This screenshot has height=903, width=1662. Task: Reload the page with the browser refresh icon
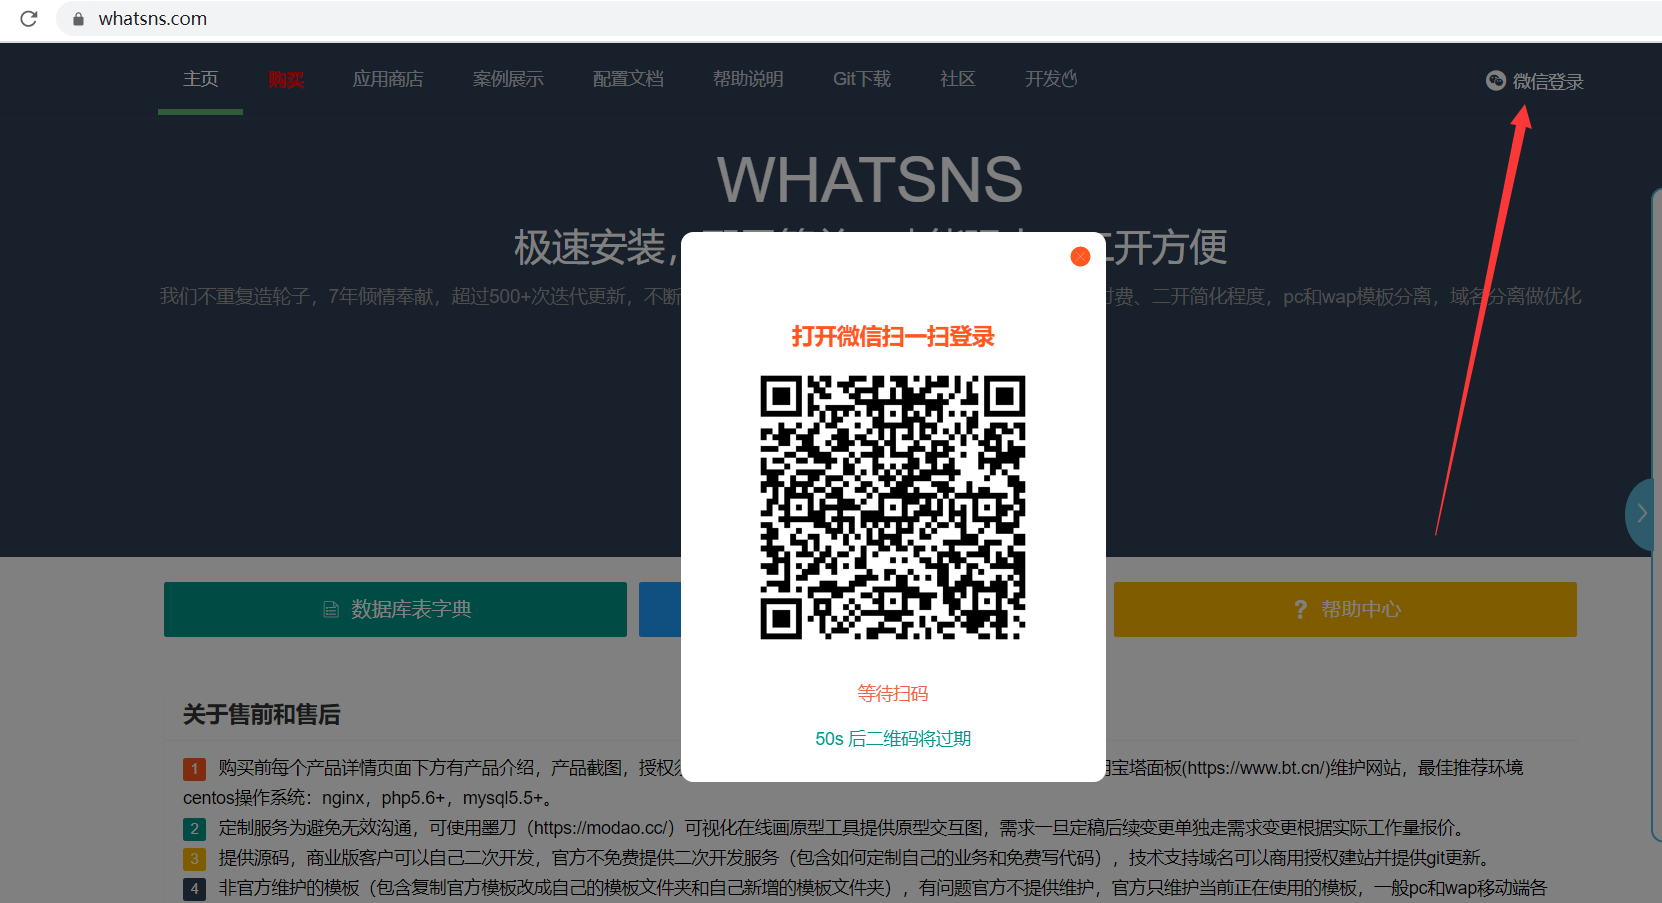pos(29,18)
